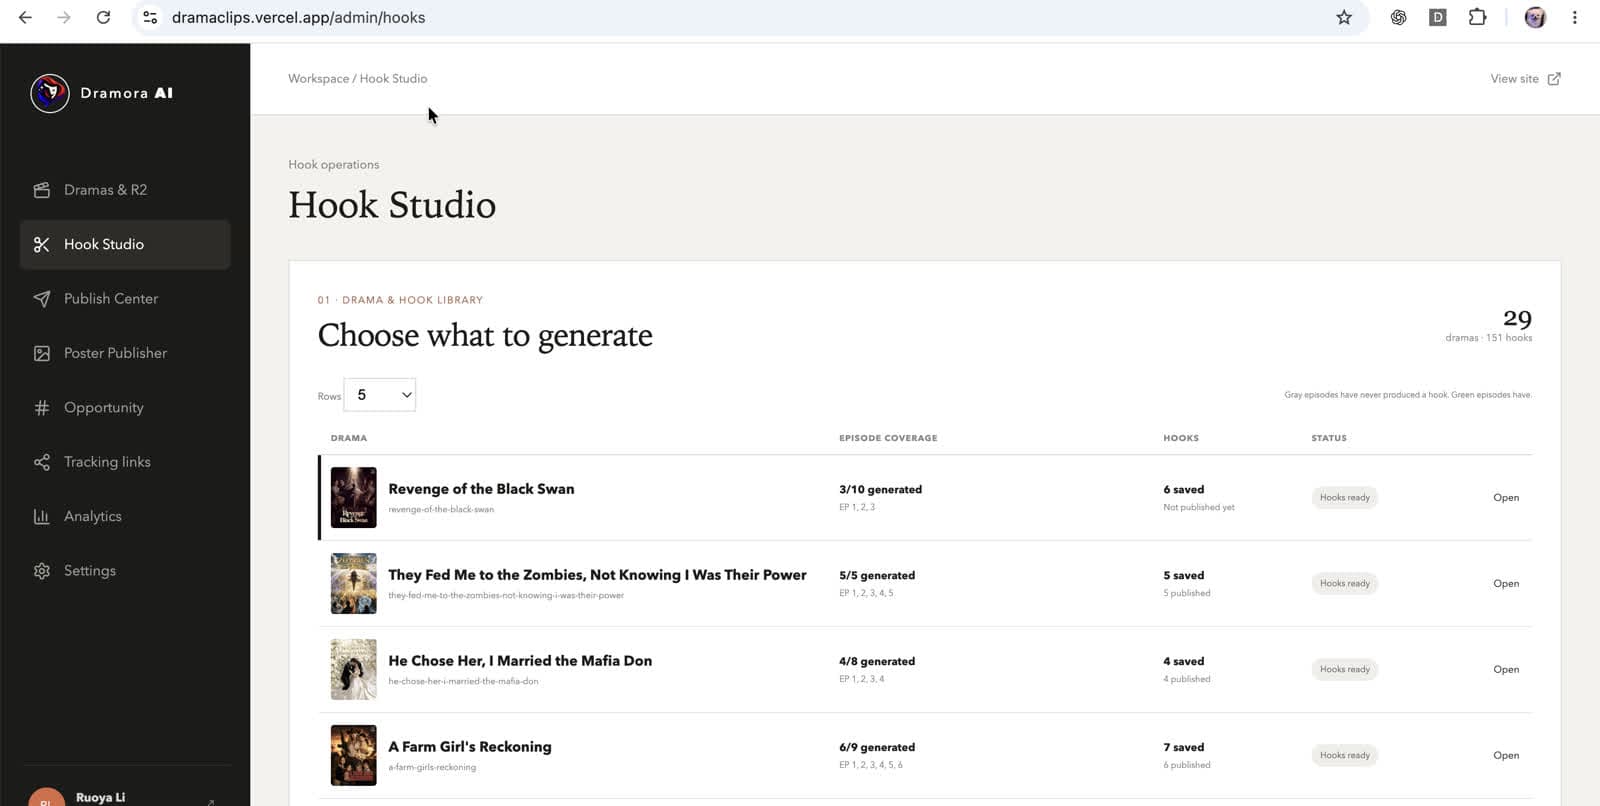Click the 6 saved hooks count
The width and height of the screenshot is (1600, 806).
pyautogui.click(x=1183, y=490)
